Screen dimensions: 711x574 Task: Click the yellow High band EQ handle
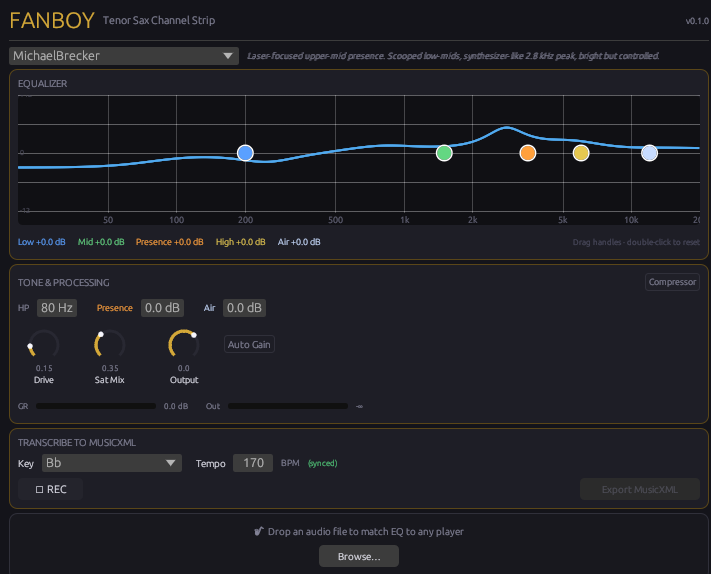point(581,153)
